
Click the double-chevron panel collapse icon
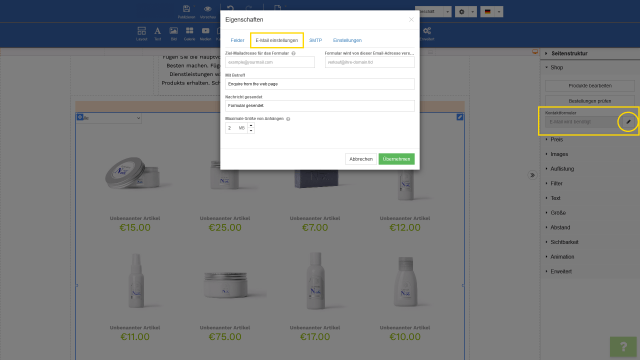532,175
